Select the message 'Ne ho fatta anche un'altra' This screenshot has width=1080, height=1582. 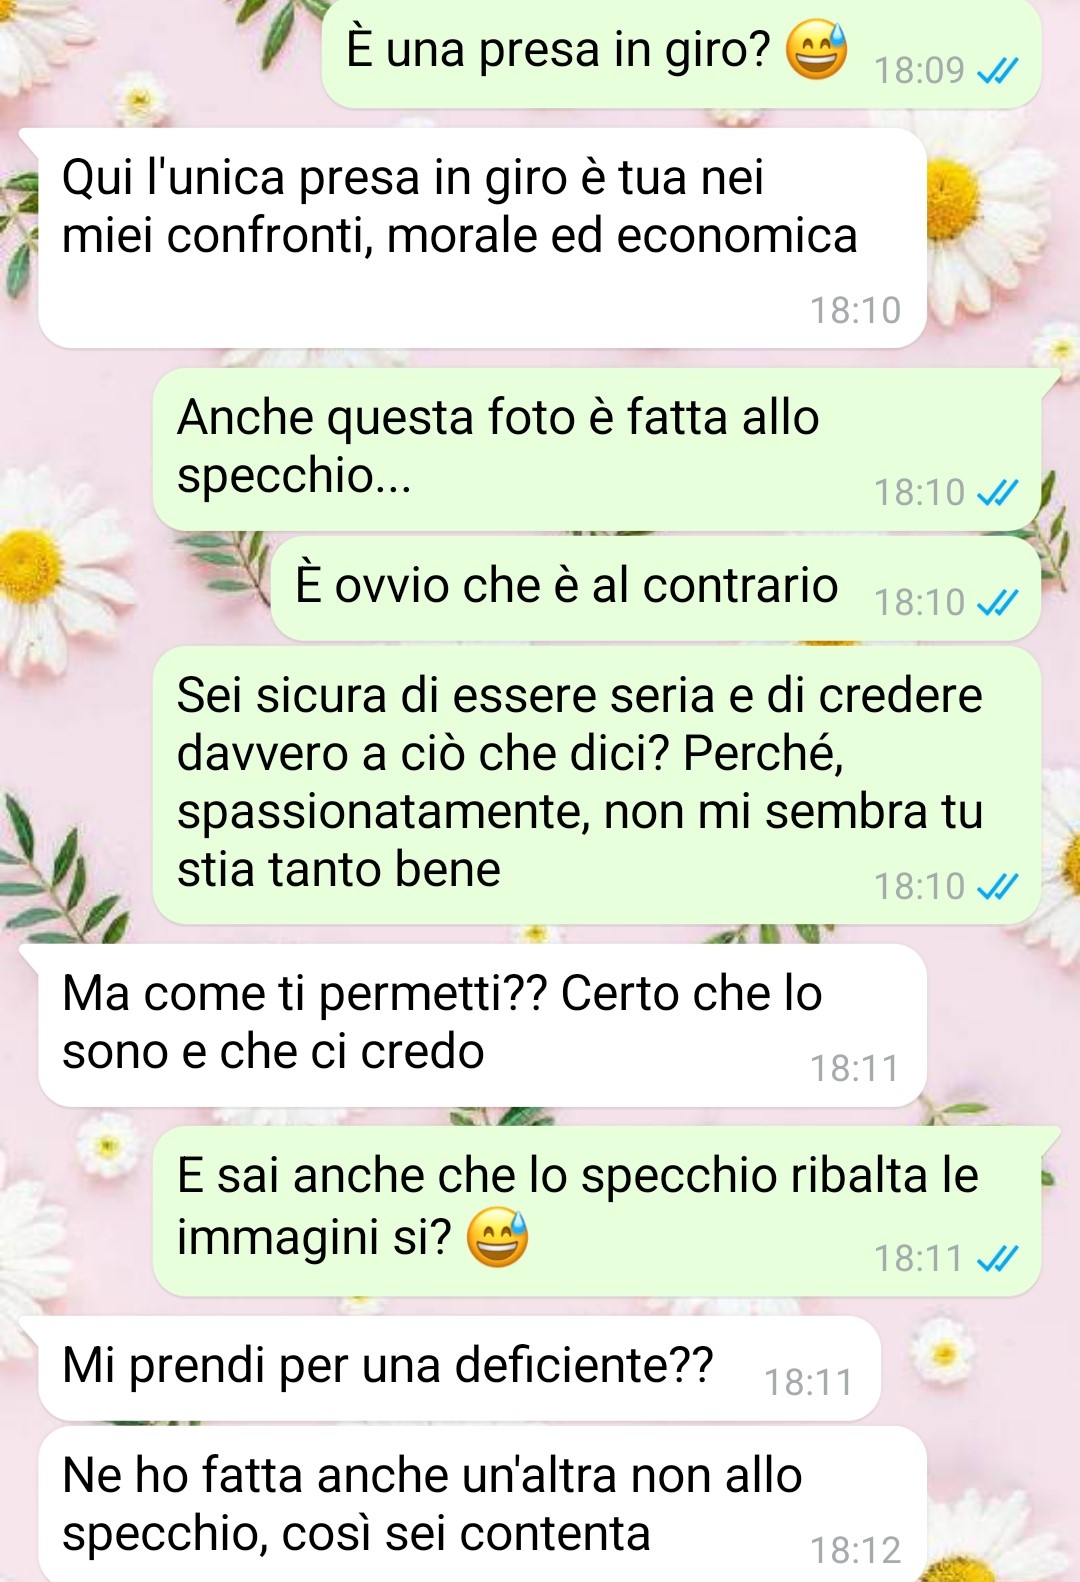pyautogui.click(x=482, y=1505)
